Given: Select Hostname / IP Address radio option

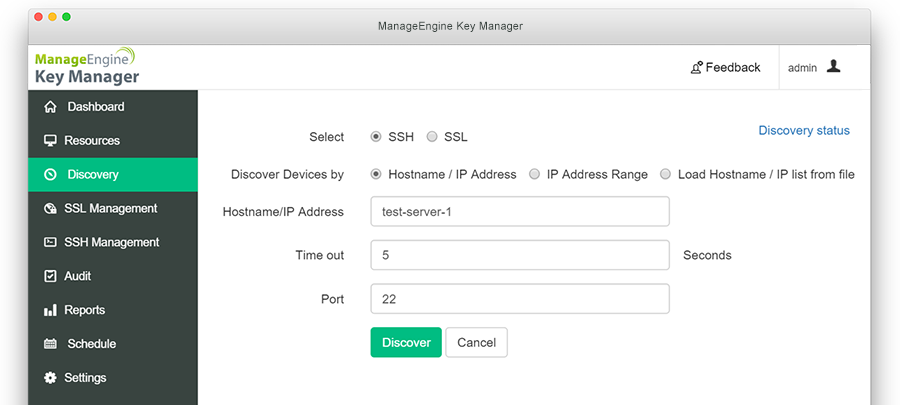Looking at the screenshot, I should (x=376, y=174).
